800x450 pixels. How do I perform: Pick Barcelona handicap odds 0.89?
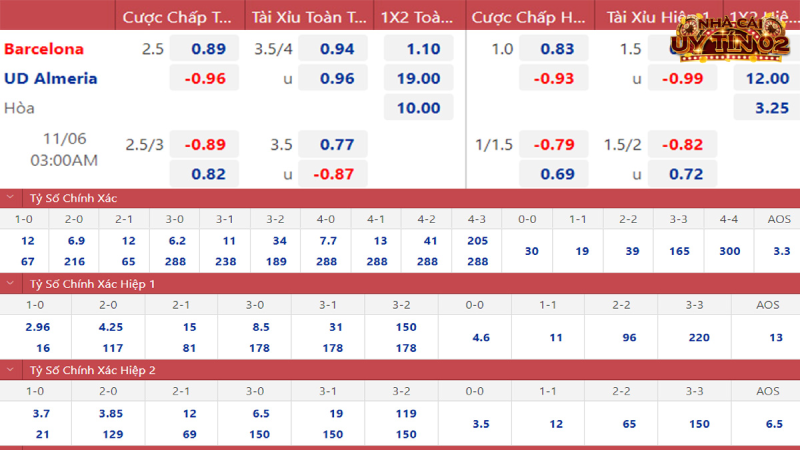coord(204,49)
